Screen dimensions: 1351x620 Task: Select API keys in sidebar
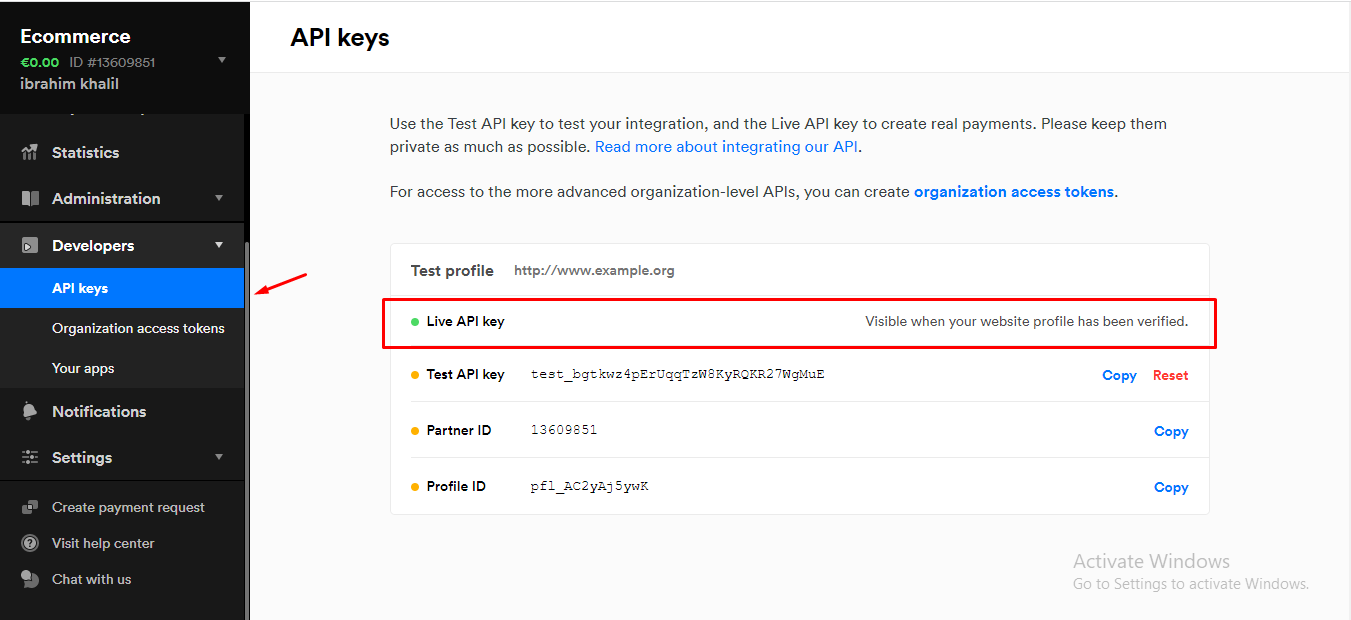80,289
